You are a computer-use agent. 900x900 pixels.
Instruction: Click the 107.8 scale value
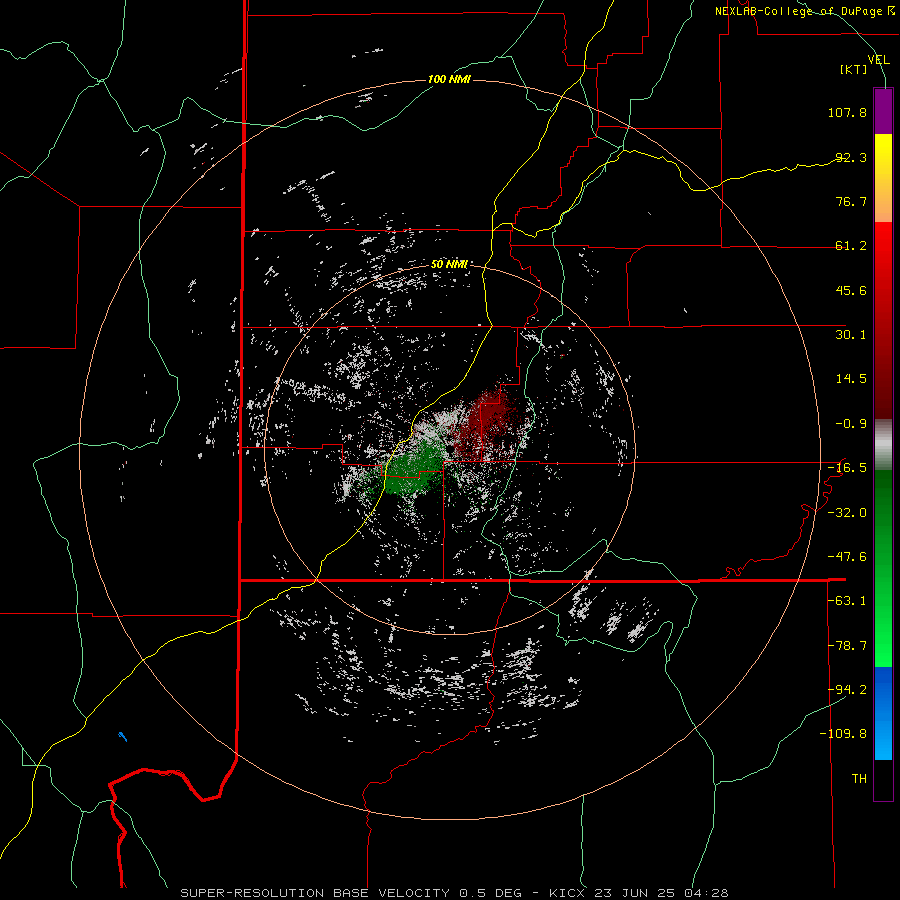[x=847, y=112]
